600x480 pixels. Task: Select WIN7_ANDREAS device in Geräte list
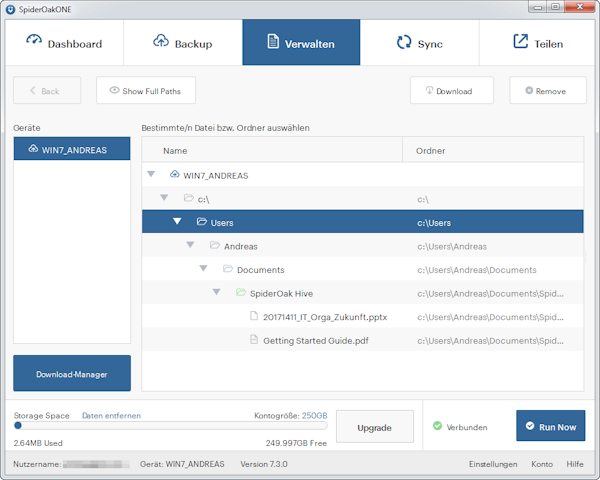coord(72,149)
